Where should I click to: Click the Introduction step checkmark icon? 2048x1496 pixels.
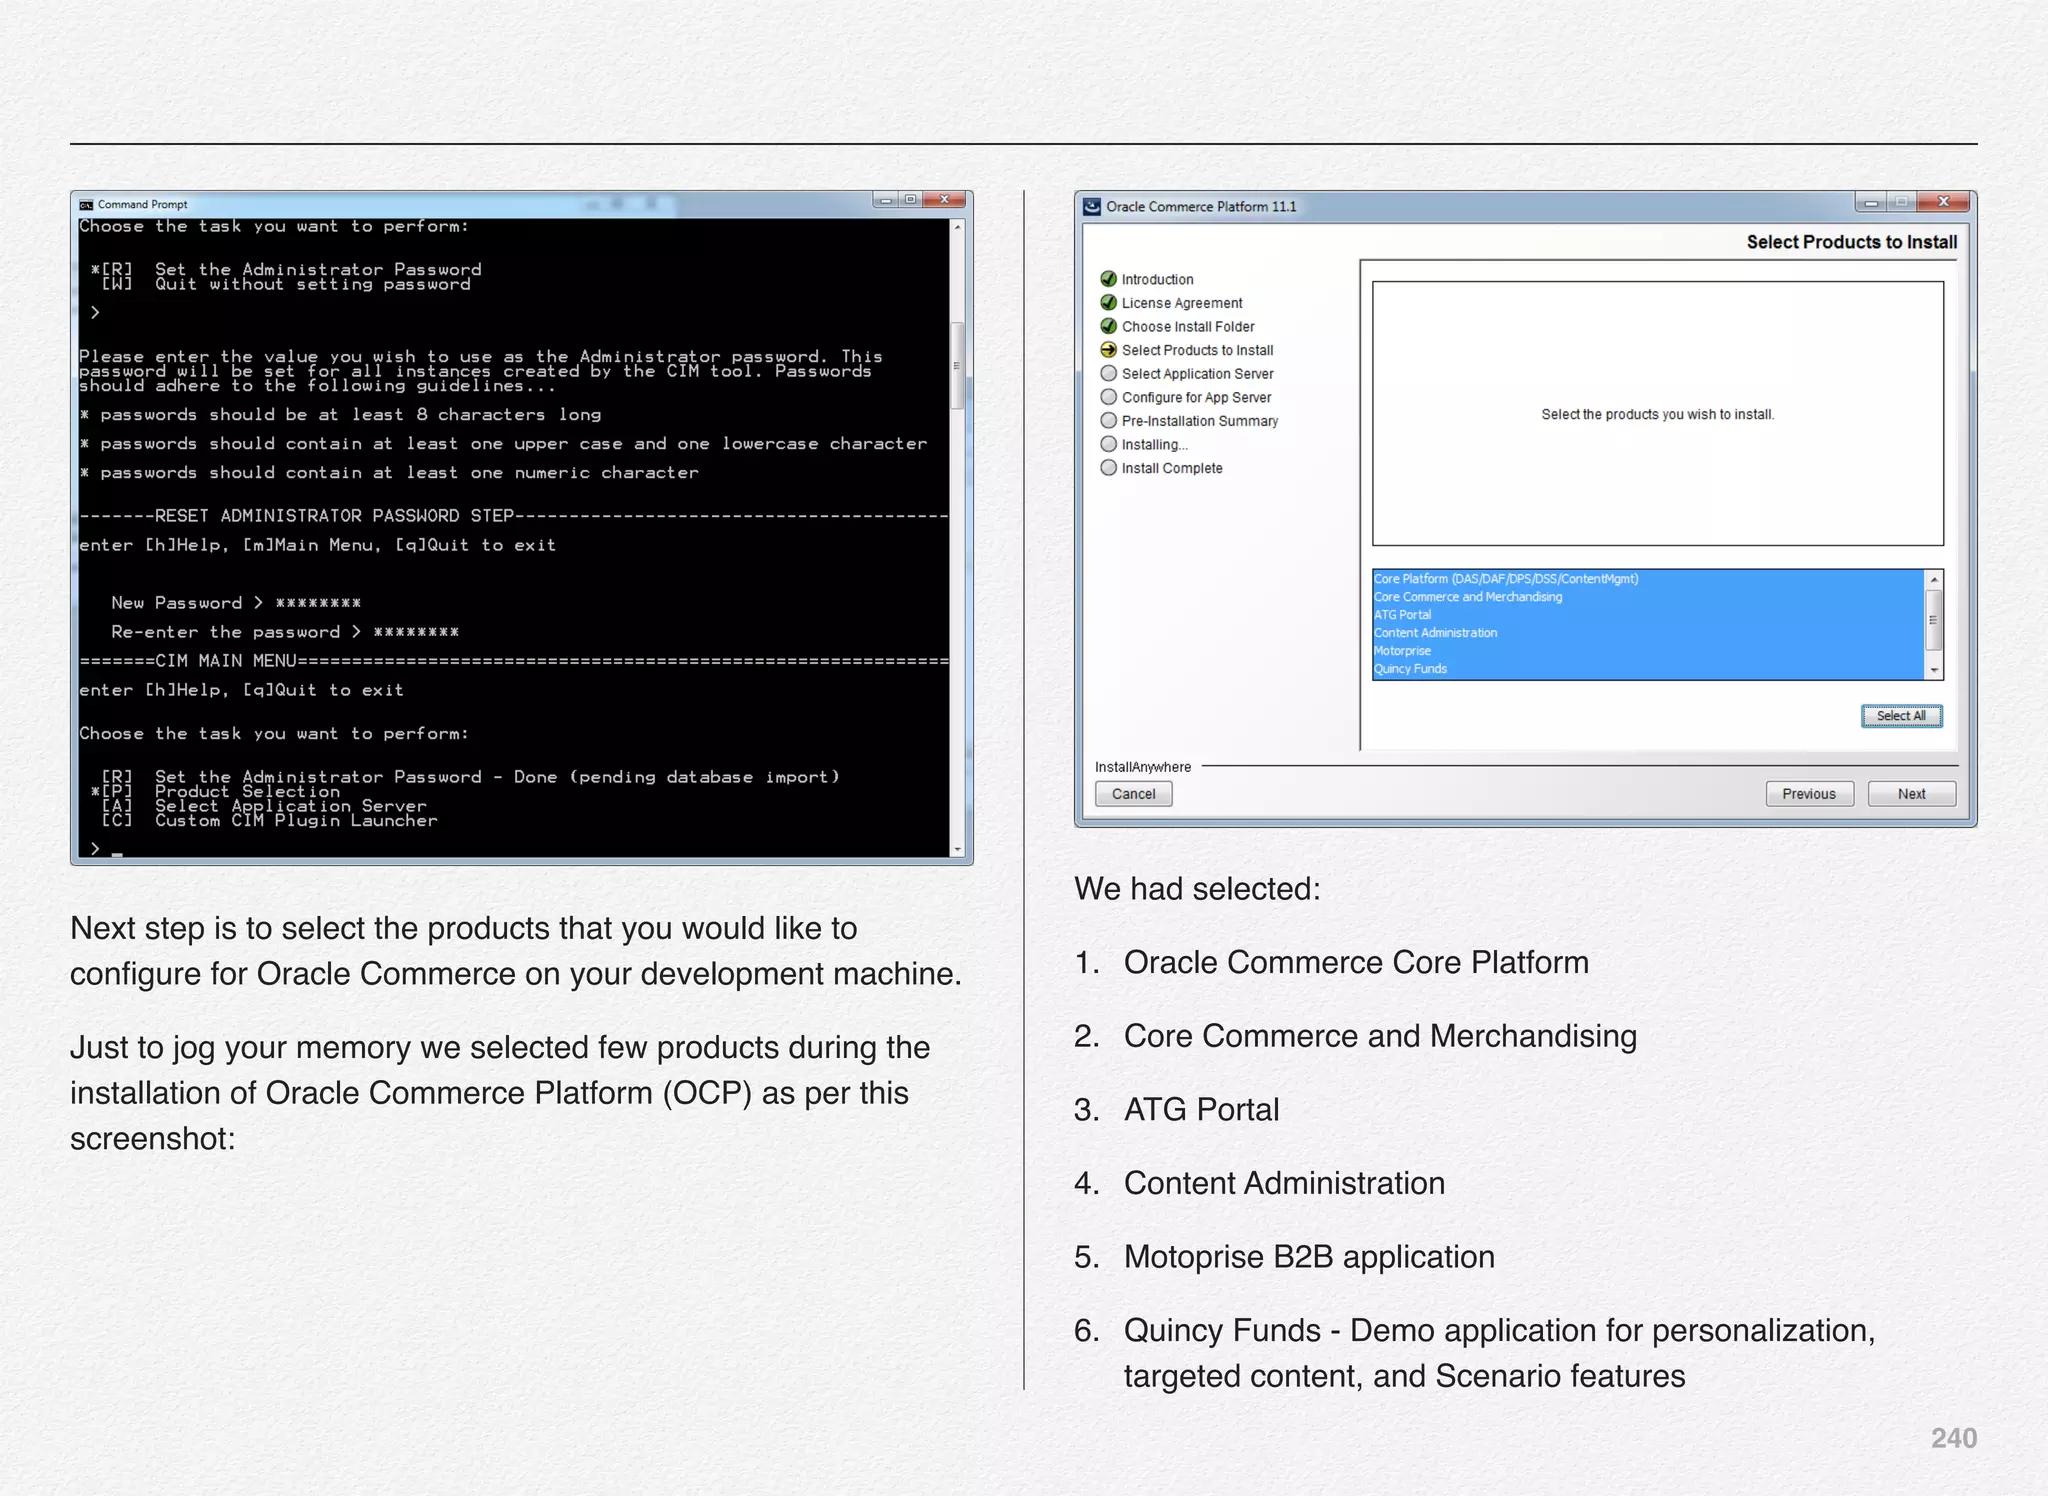[1108, 279]
